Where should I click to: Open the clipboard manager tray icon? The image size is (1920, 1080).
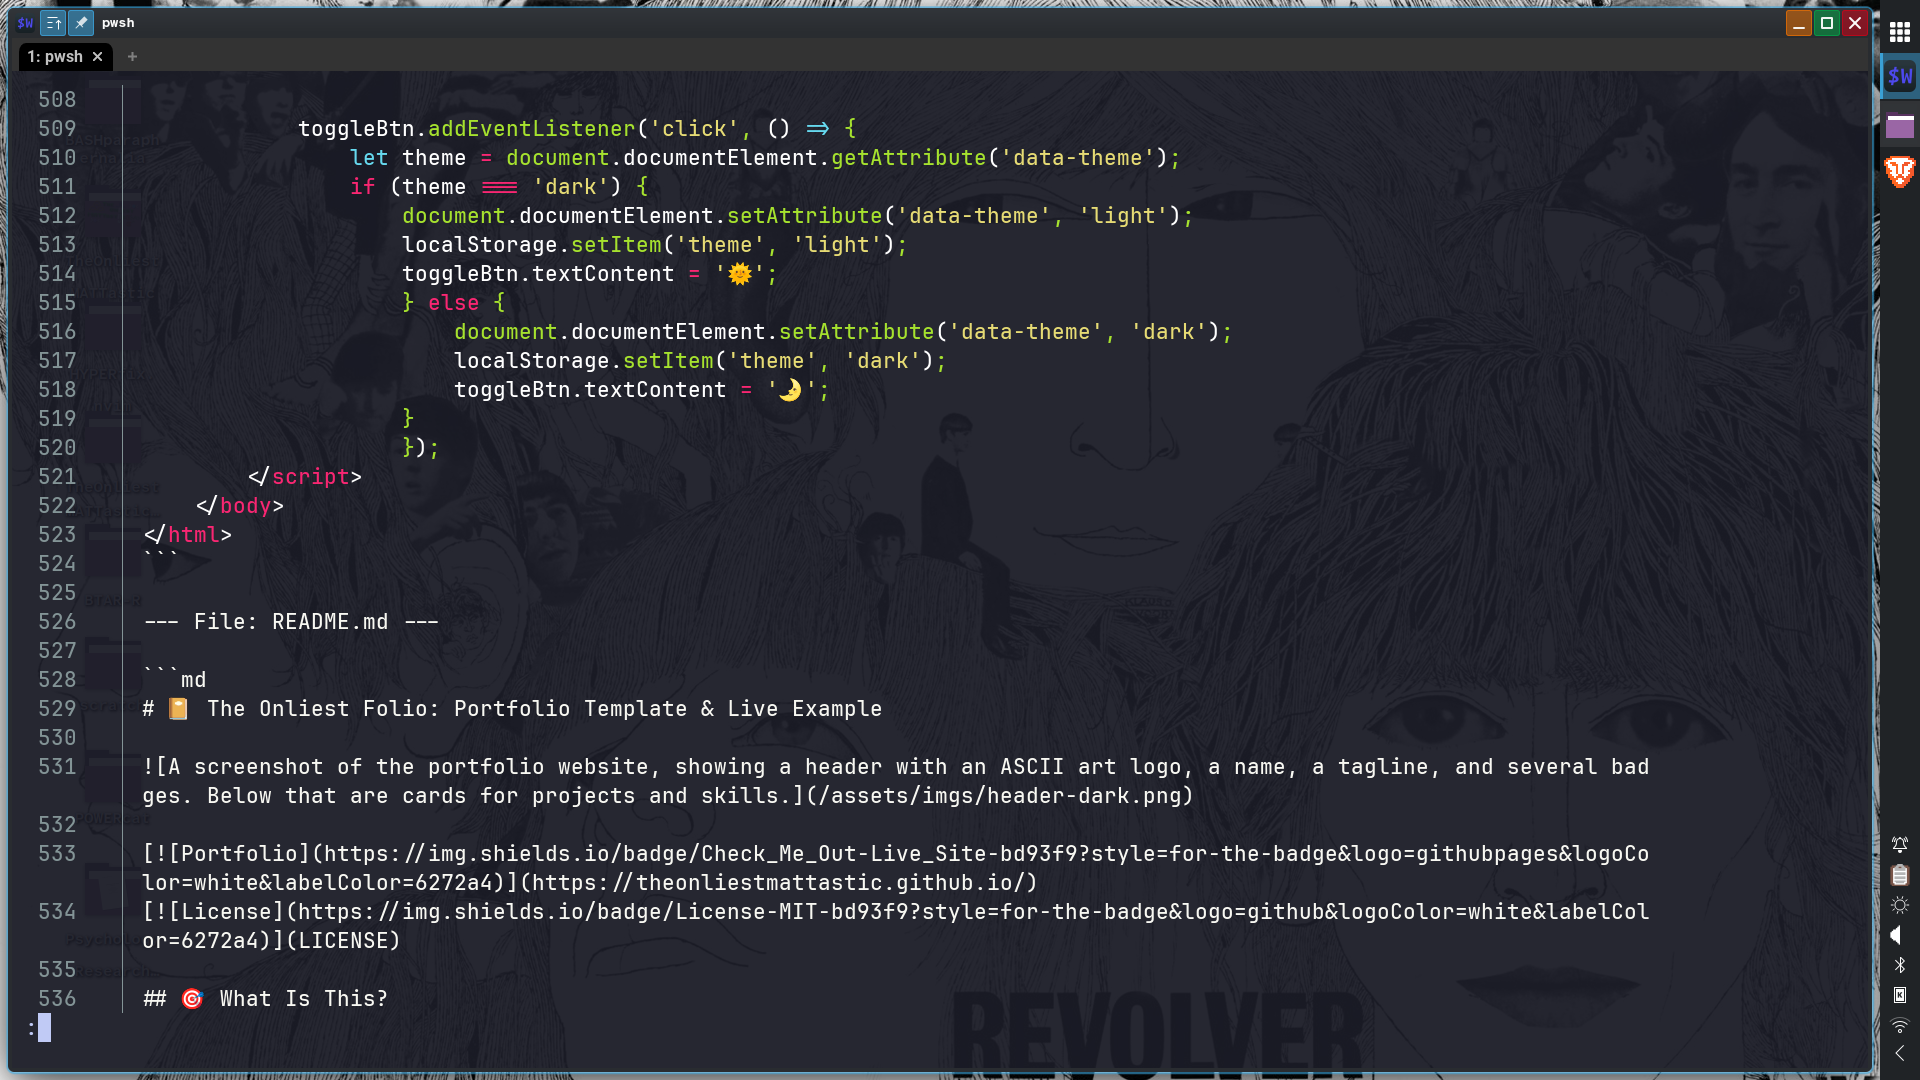pos(1898,874)
